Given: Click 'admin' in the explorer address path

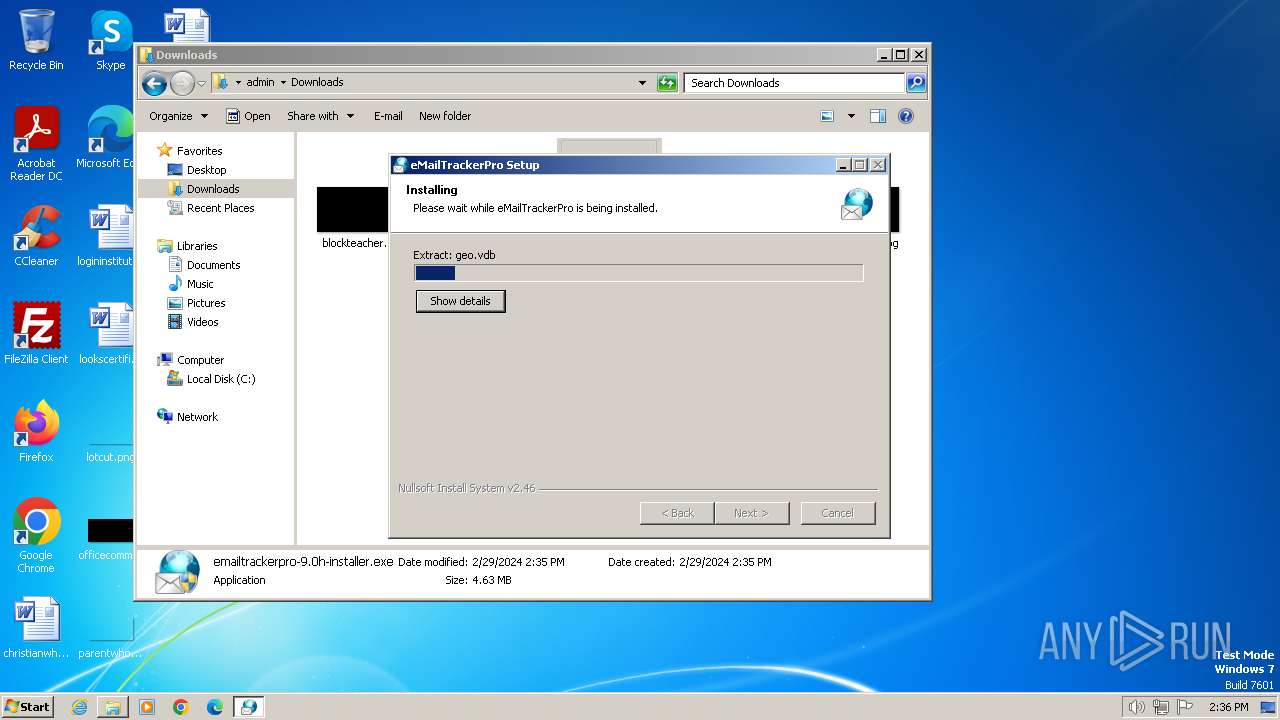Looking at the screenshot, I should 260,82.
